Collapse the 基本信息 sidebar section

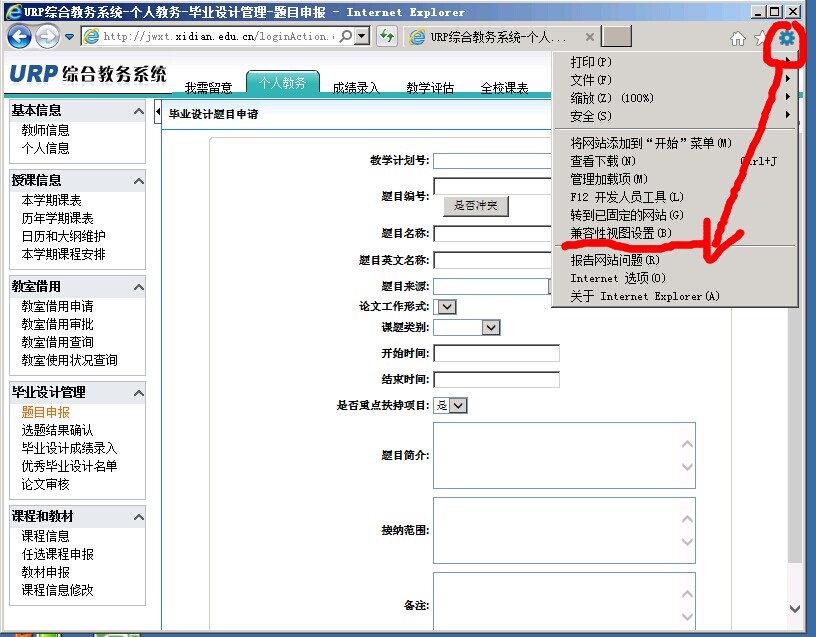coord(138,110)
